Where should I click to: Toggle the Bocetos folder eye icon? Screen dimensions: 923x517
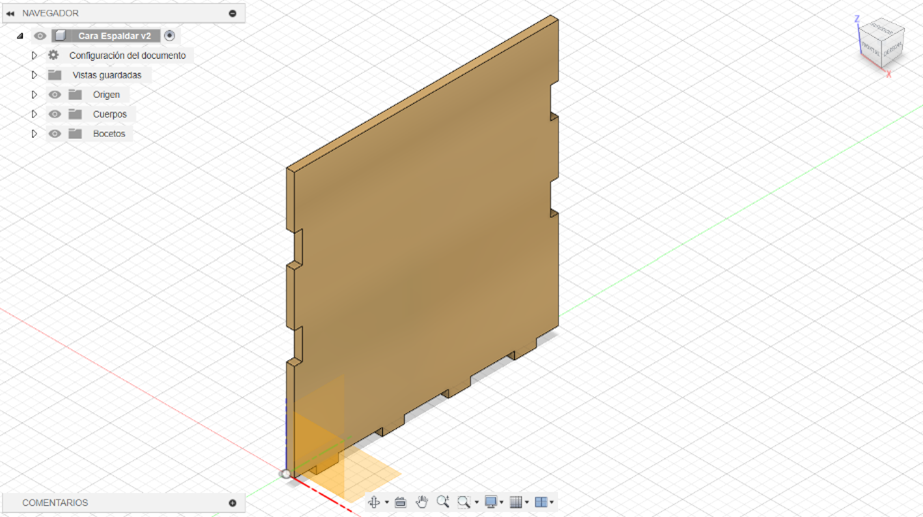(x=55, y=134)
